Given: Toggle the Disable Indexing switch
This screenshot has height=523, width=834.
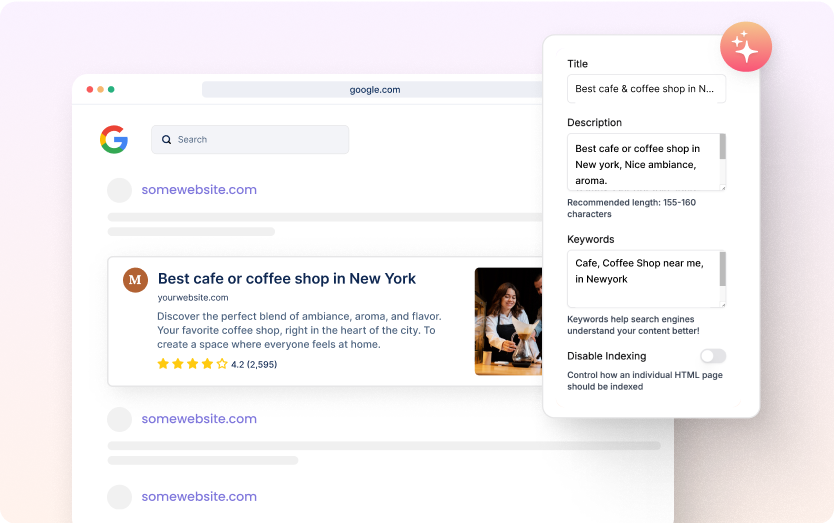Looking at the screenshot, I should click(713, 356).
